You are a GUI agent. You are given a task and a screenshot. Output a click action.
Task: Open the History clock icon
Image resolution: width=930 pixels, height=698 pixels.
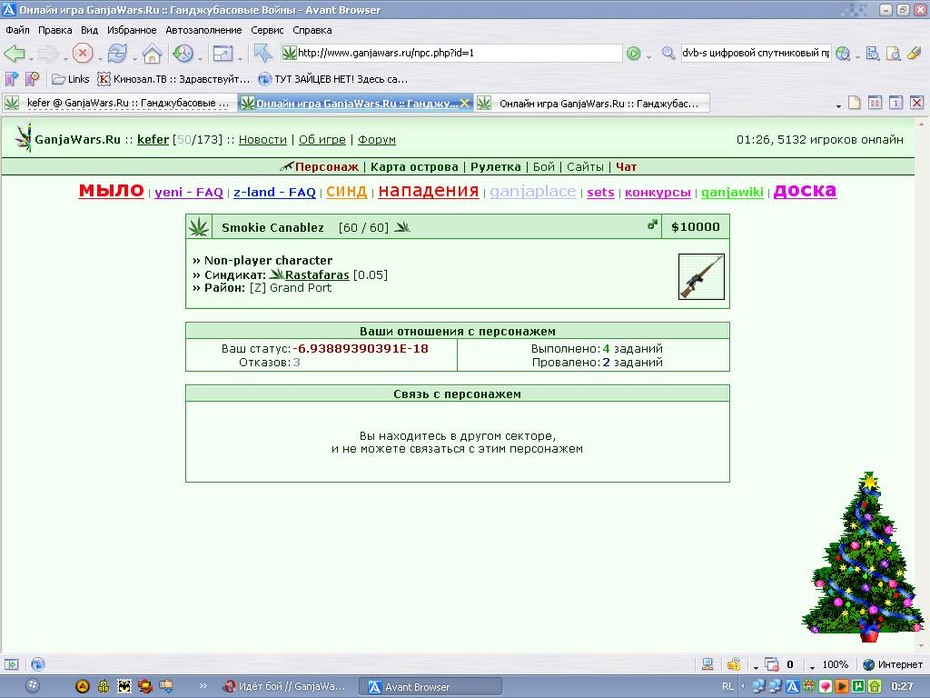(x=183, y=53)
